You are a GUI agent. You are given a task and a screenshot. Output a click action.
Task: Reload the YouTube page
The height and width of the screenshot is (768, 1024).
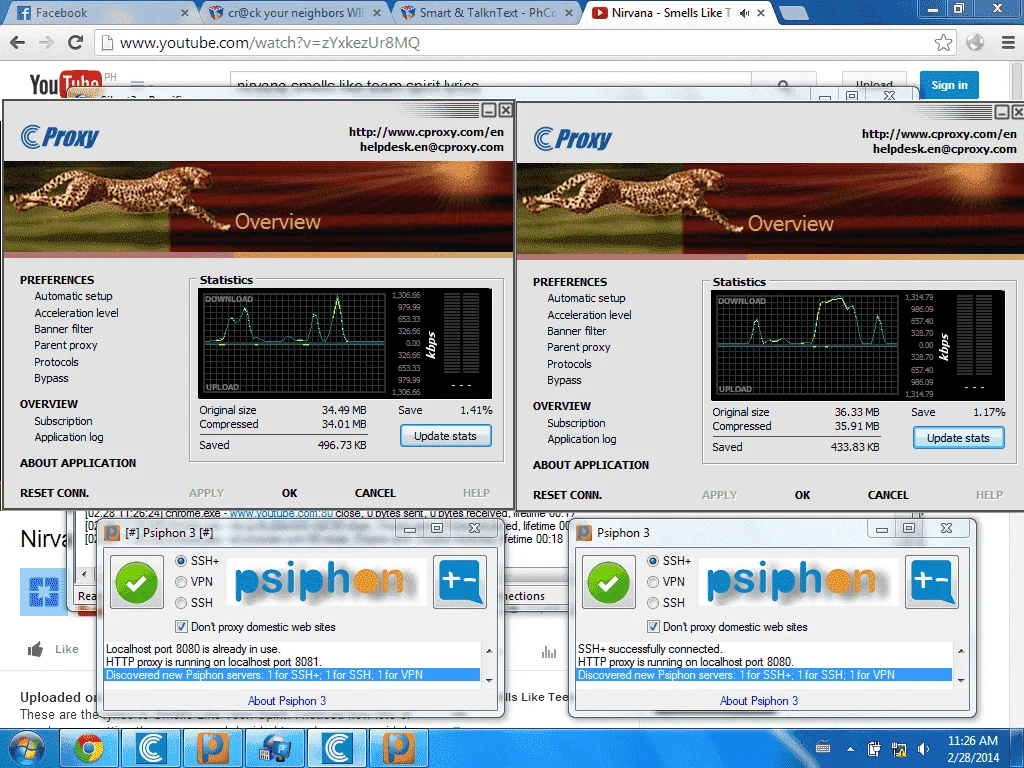(76, 43)
